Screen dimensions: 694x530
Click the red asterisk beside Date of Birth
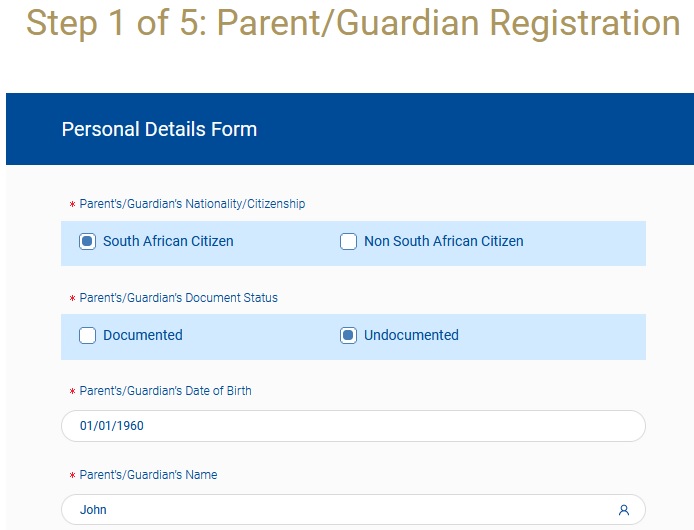(72, 392)
